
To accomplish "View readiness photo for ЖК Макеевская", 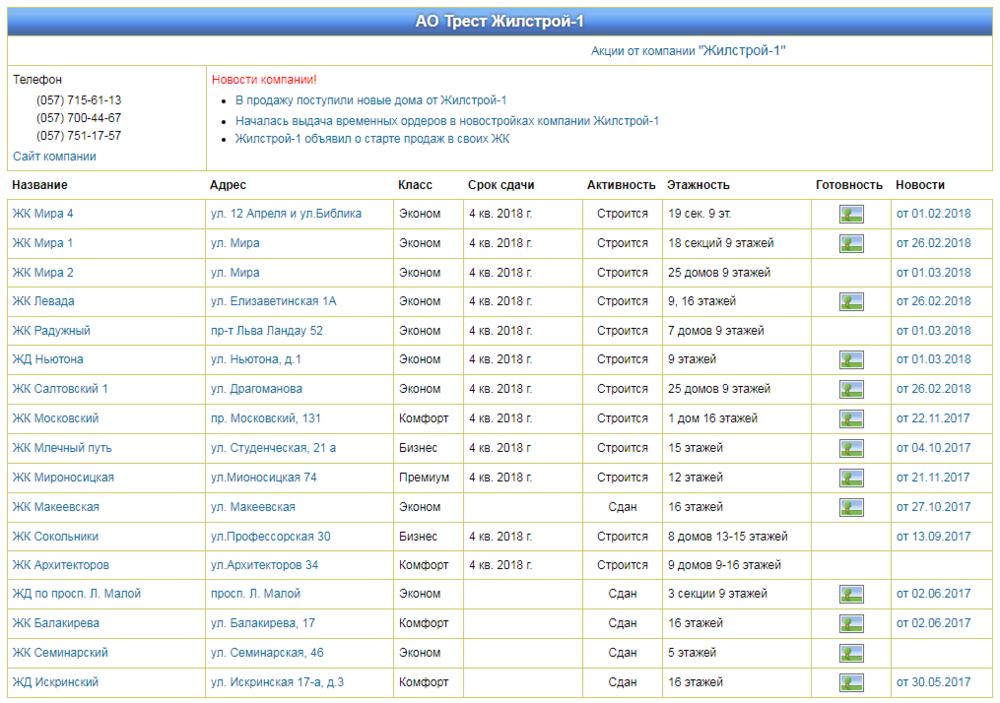I will 851,507.
